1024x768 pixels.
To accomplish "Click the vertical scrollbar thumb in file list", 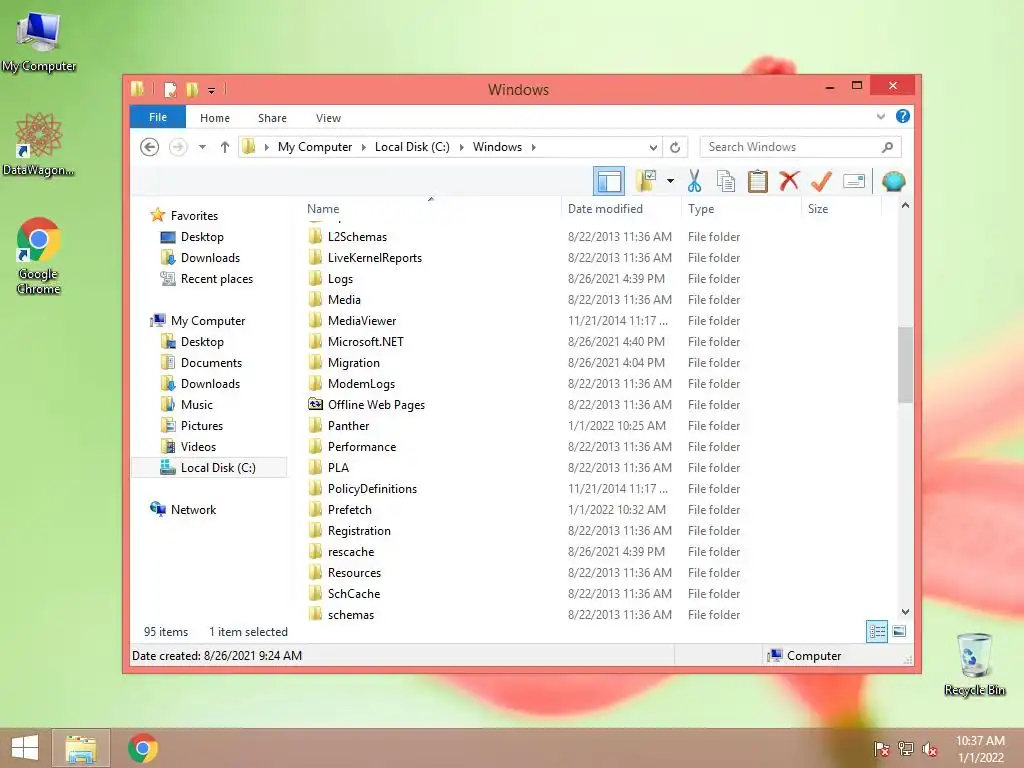I will 905,364.
